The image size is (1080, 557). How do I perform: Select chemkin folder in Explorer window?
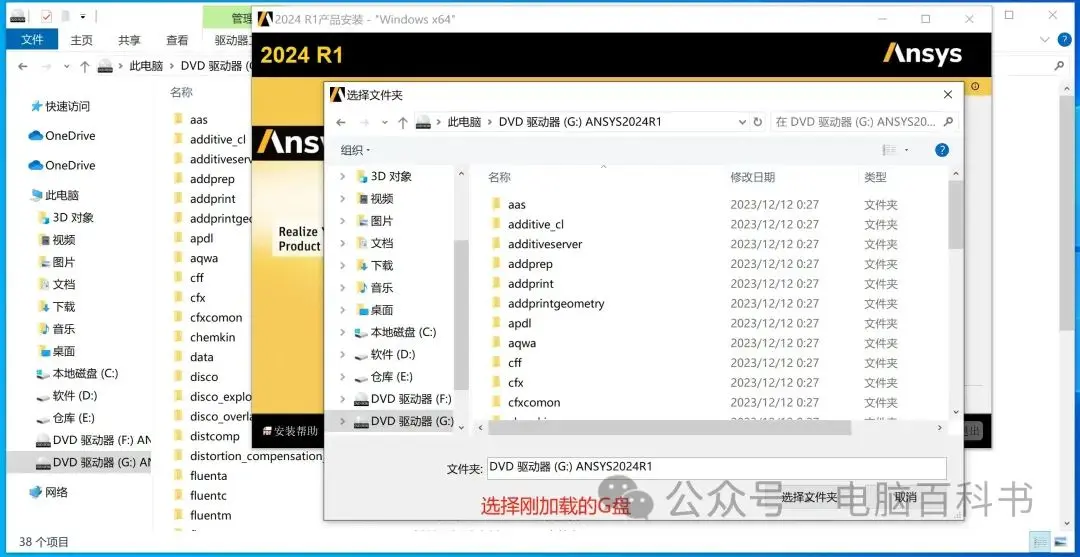212,337
